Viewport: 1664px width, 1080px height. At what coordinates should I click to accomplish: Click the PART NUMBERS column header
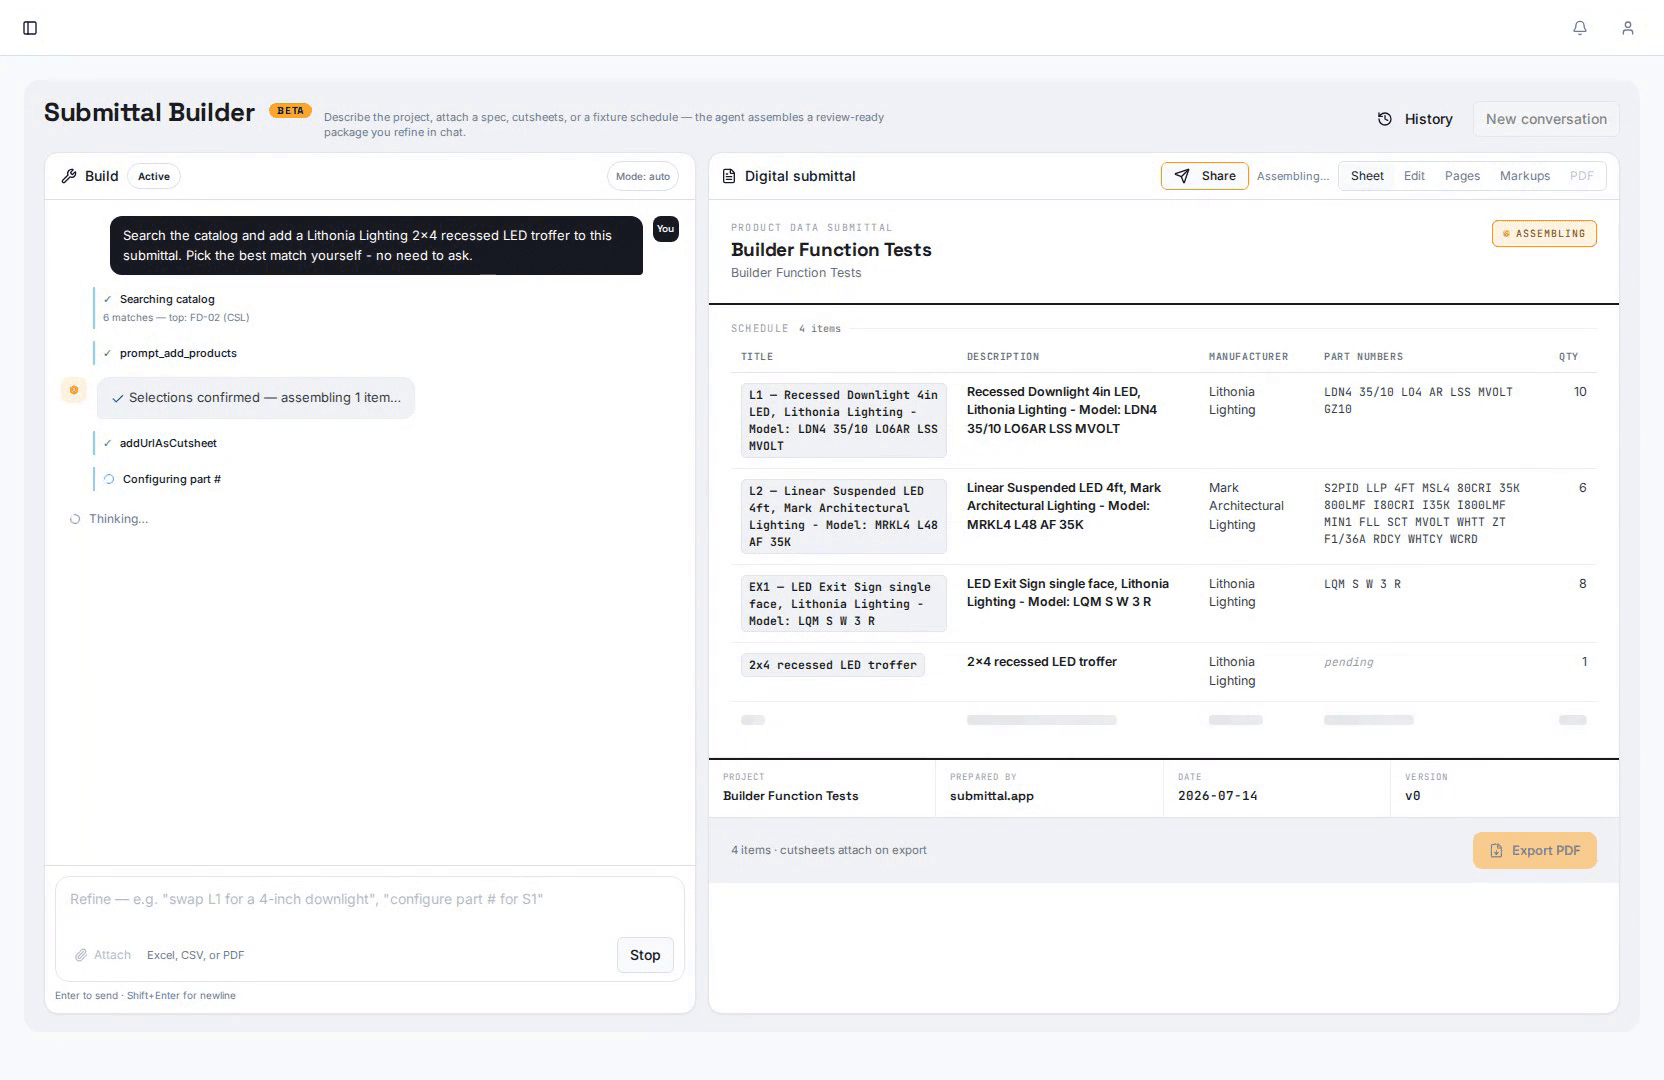pos(1363,357)
